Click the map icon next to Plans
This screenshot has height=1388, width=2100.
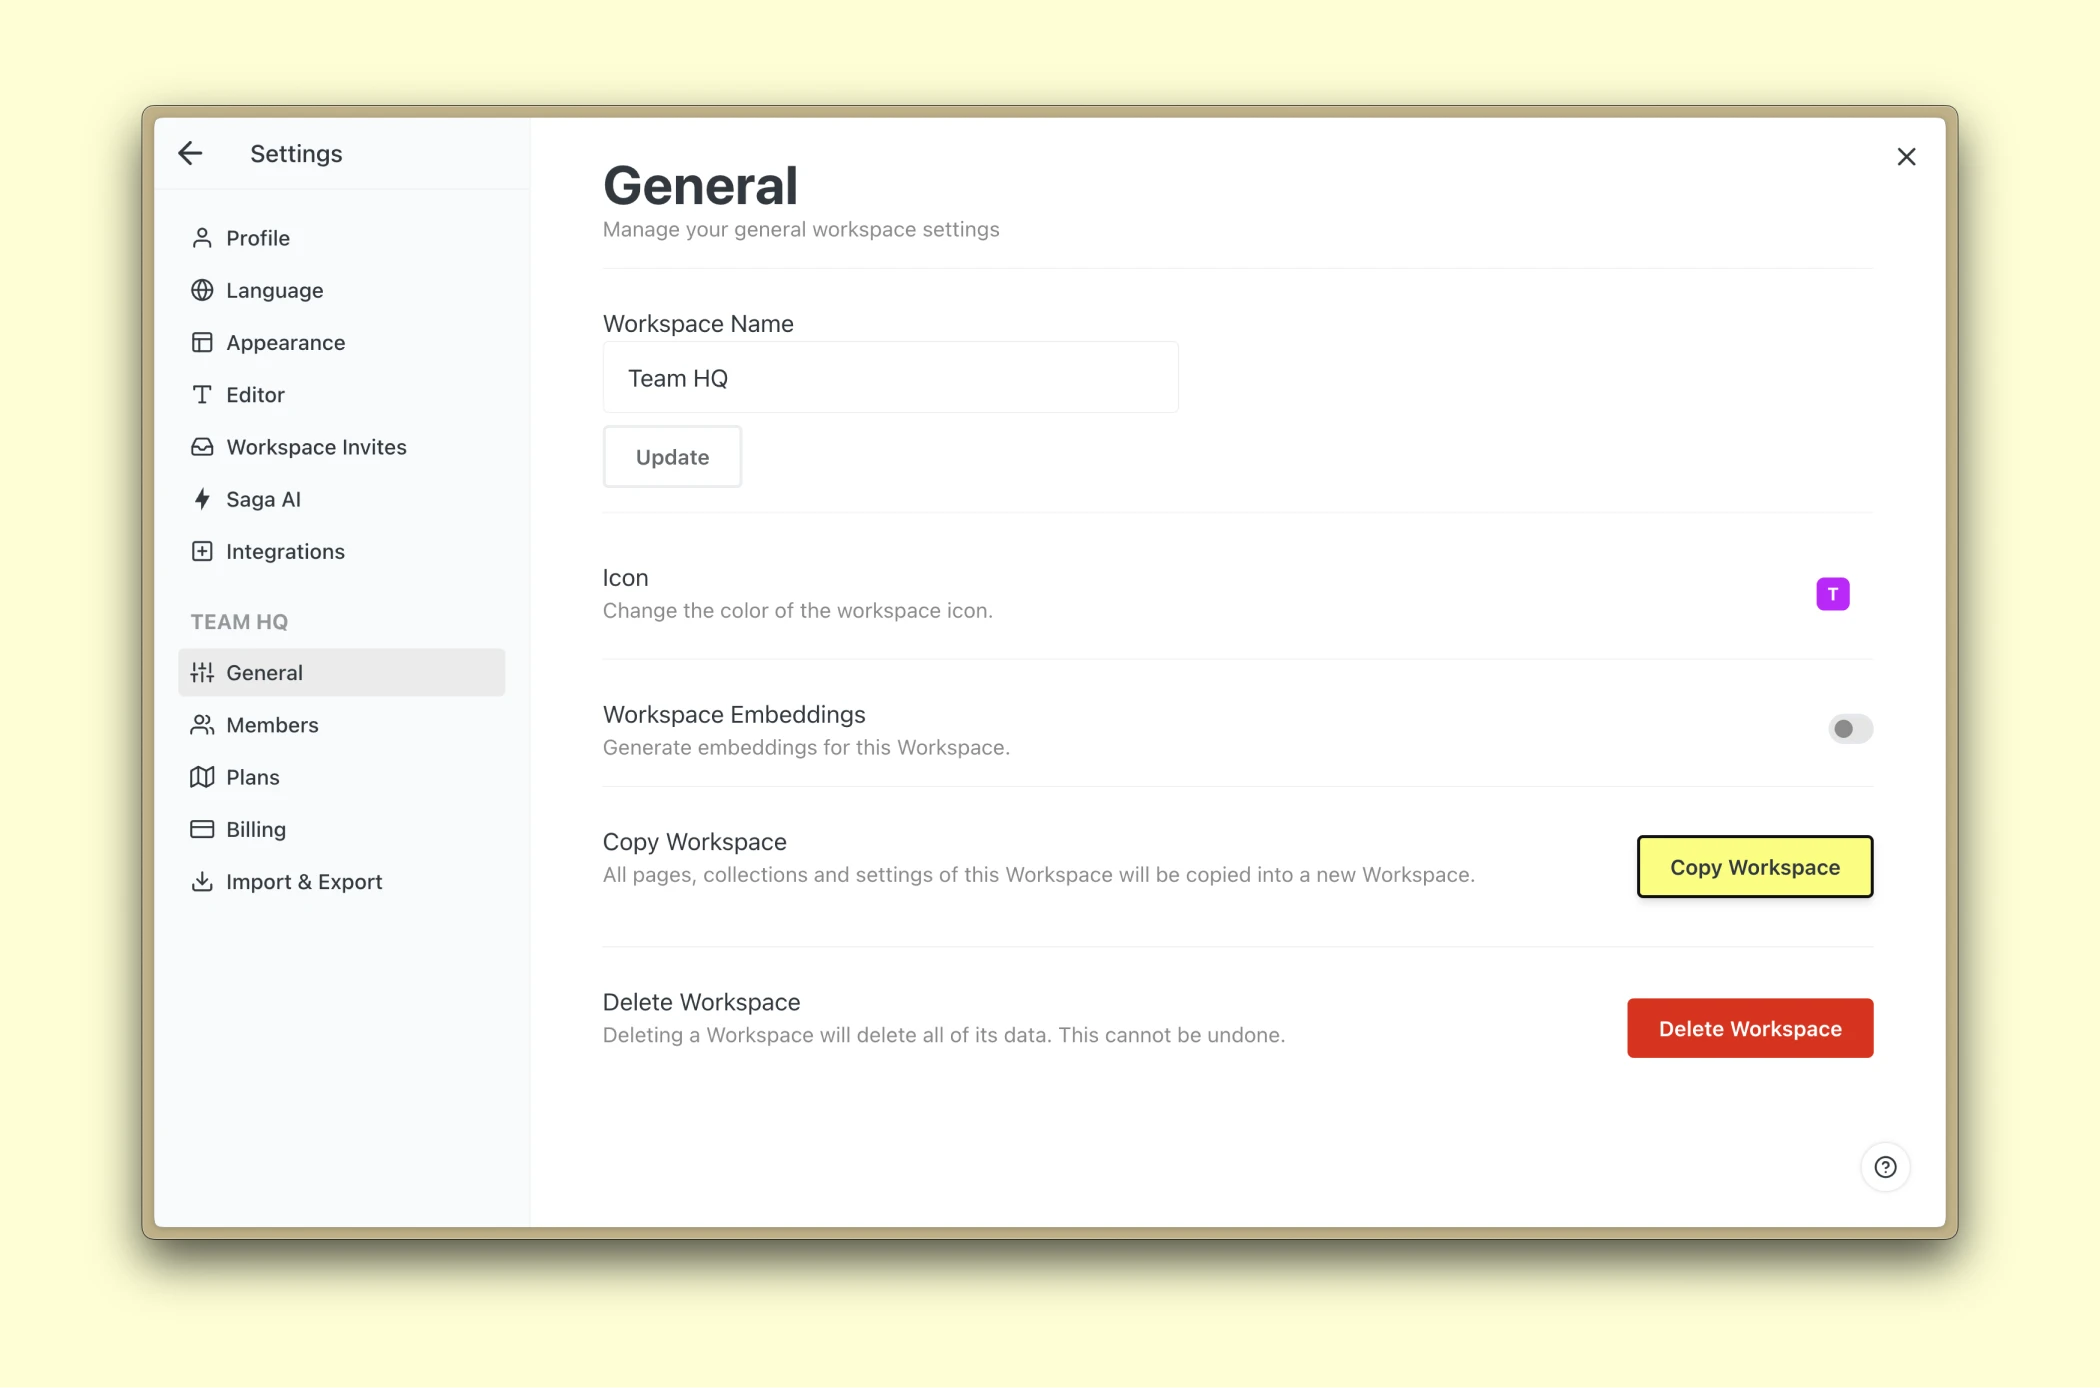(203, 777)
